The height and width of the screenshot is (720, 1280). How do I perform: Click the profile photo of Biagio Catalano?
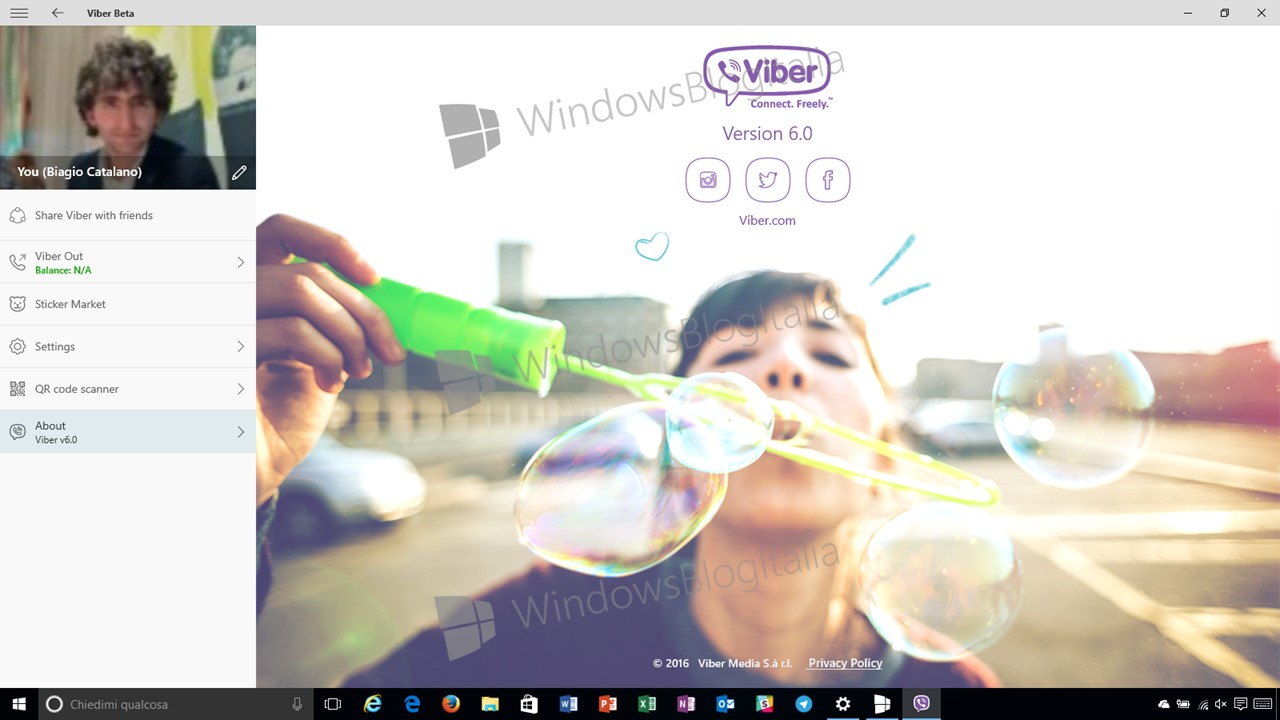128,107
